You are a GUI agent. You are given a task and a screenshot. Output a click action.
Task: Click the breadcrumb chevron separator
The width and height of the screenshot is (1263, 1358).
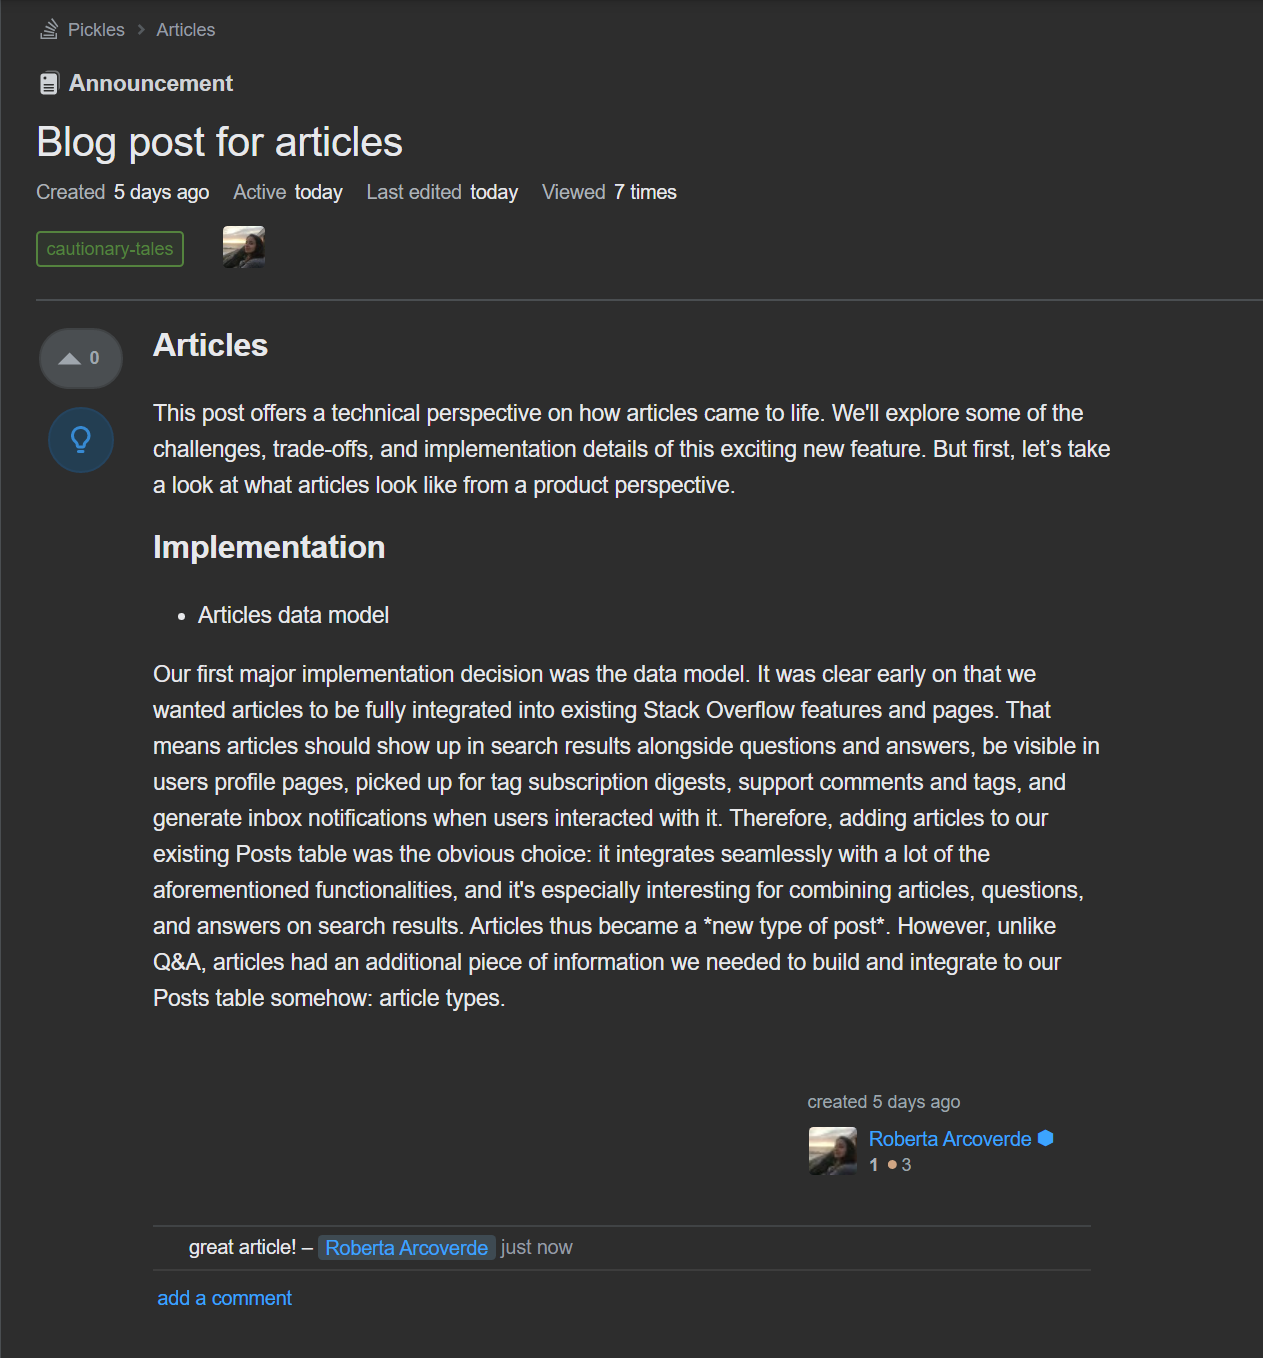[x=141, y=30]
